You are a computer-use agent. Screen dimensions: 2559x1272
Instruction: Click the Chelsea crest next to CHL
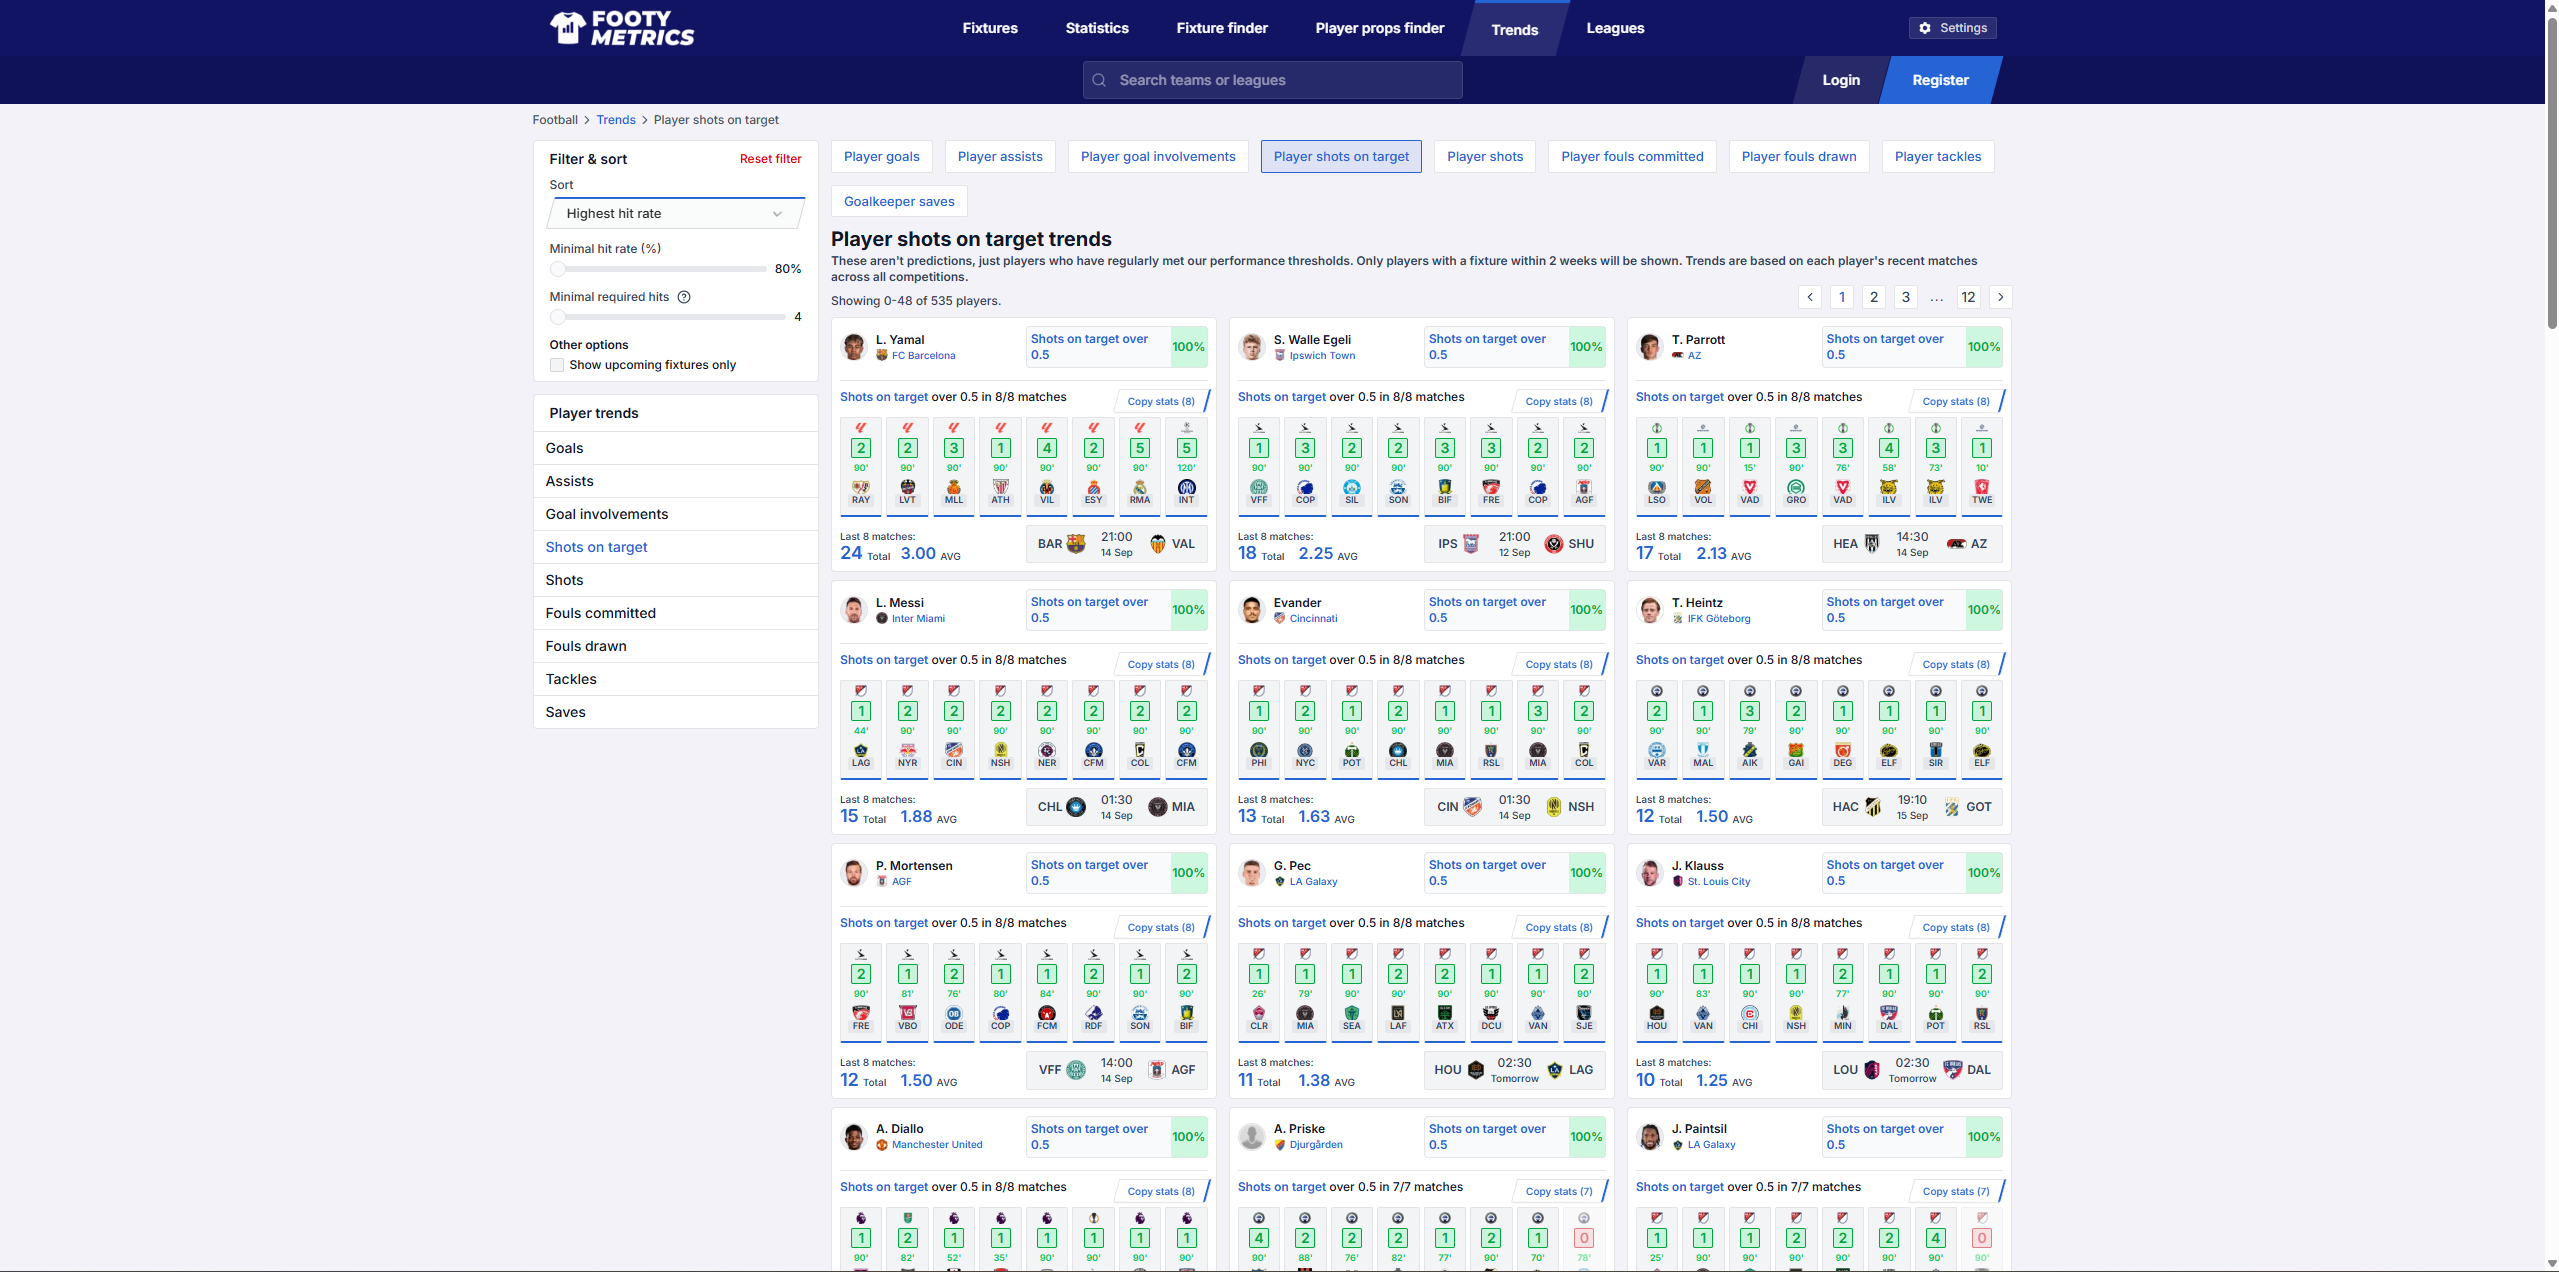tap(1076, 807)
